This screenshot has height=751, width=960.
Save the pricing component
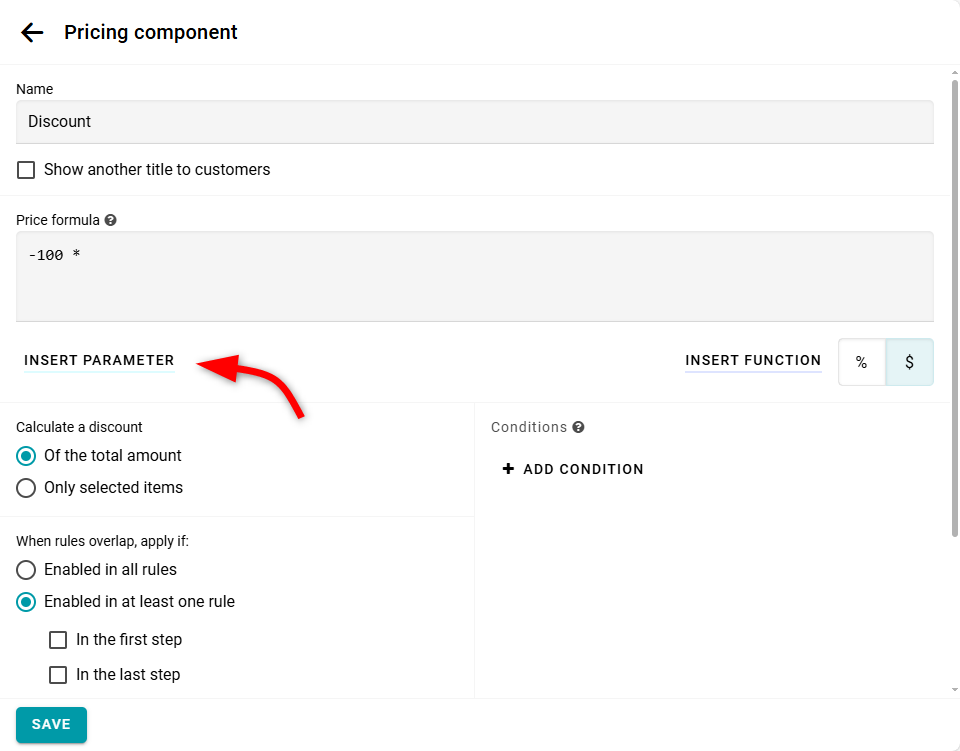click(51, 725)
